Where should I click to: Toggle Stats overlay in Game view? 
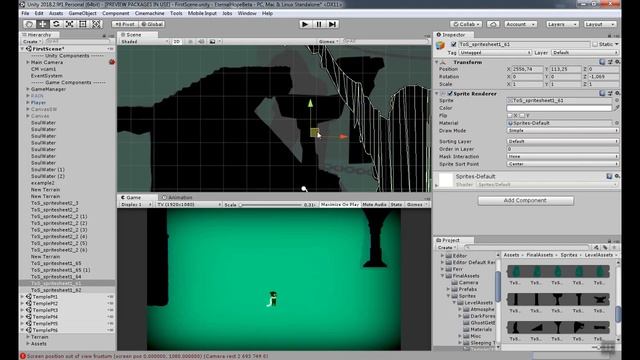click(x=396, y=204)
